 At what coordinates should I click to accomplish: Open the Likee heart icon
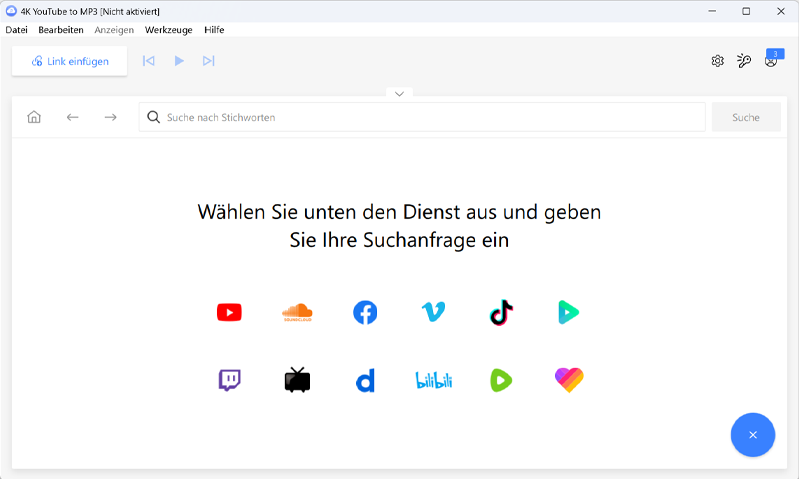pyautogui.click(x=569, y=380)
